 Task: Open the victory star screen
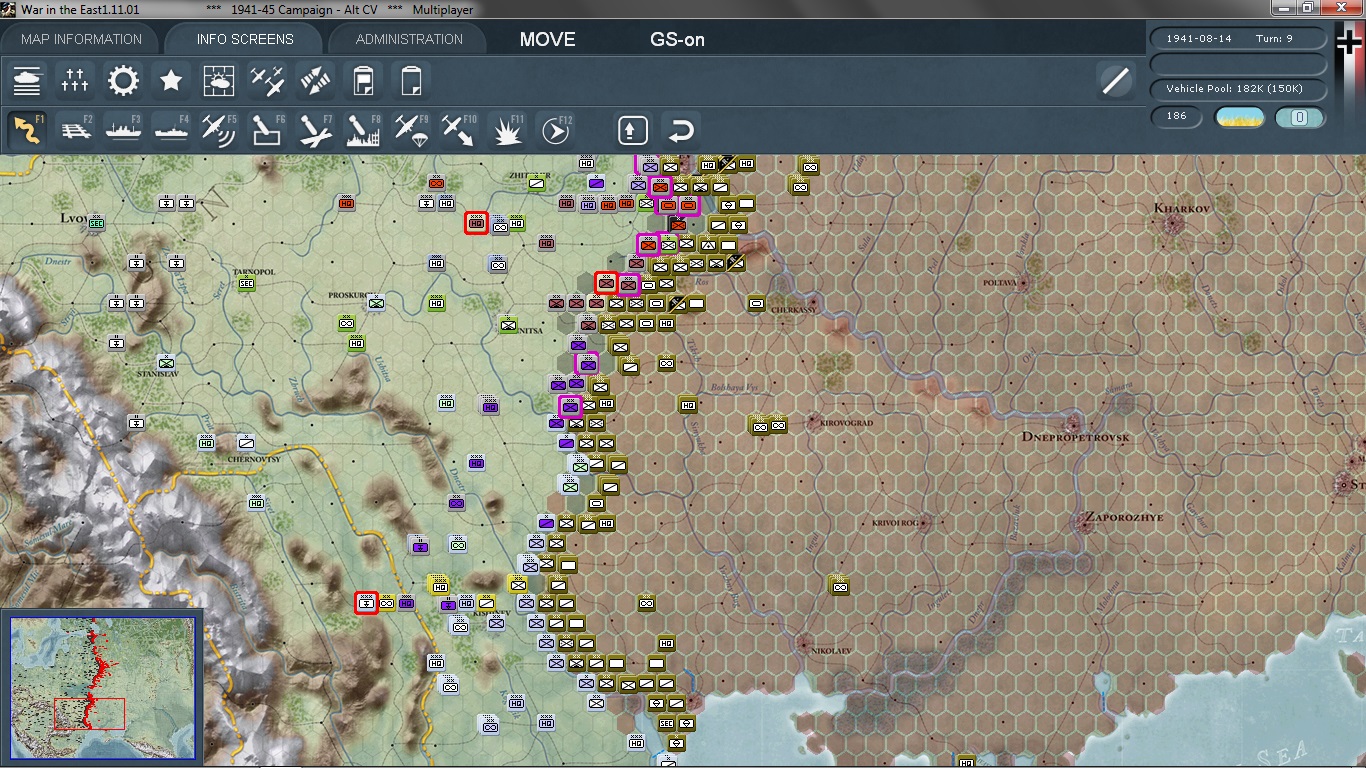(171, 80)
